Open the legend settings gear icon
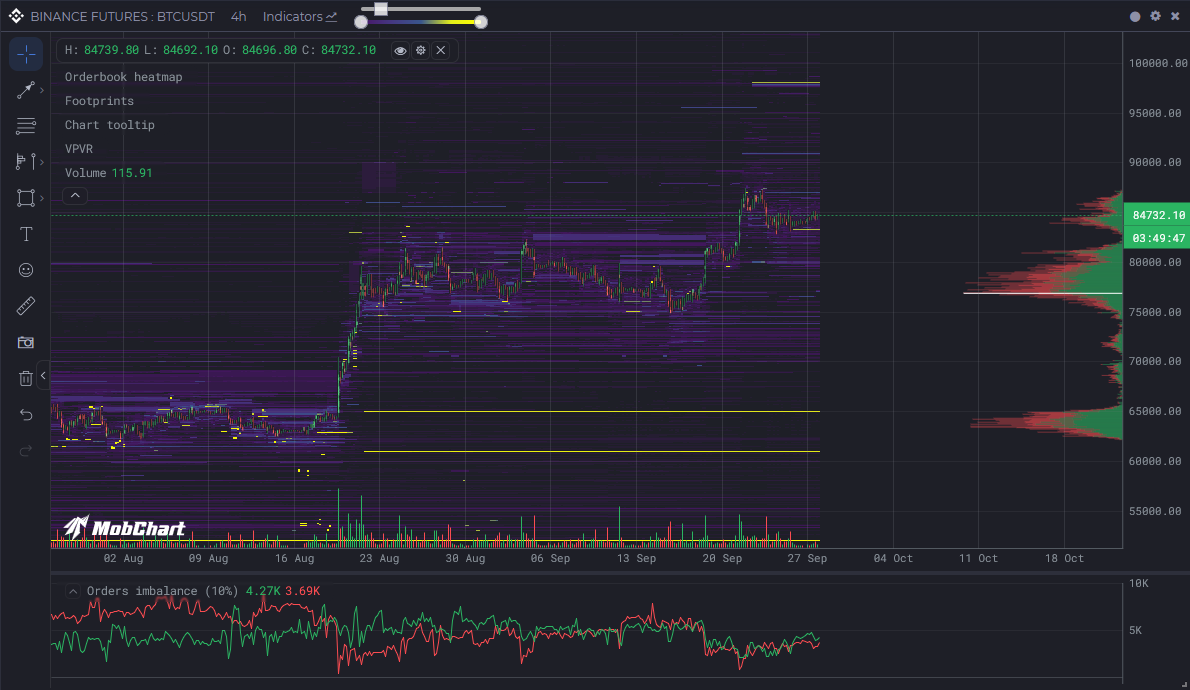The height and width of the screenshot is (690, 1190). pos(420,50)
